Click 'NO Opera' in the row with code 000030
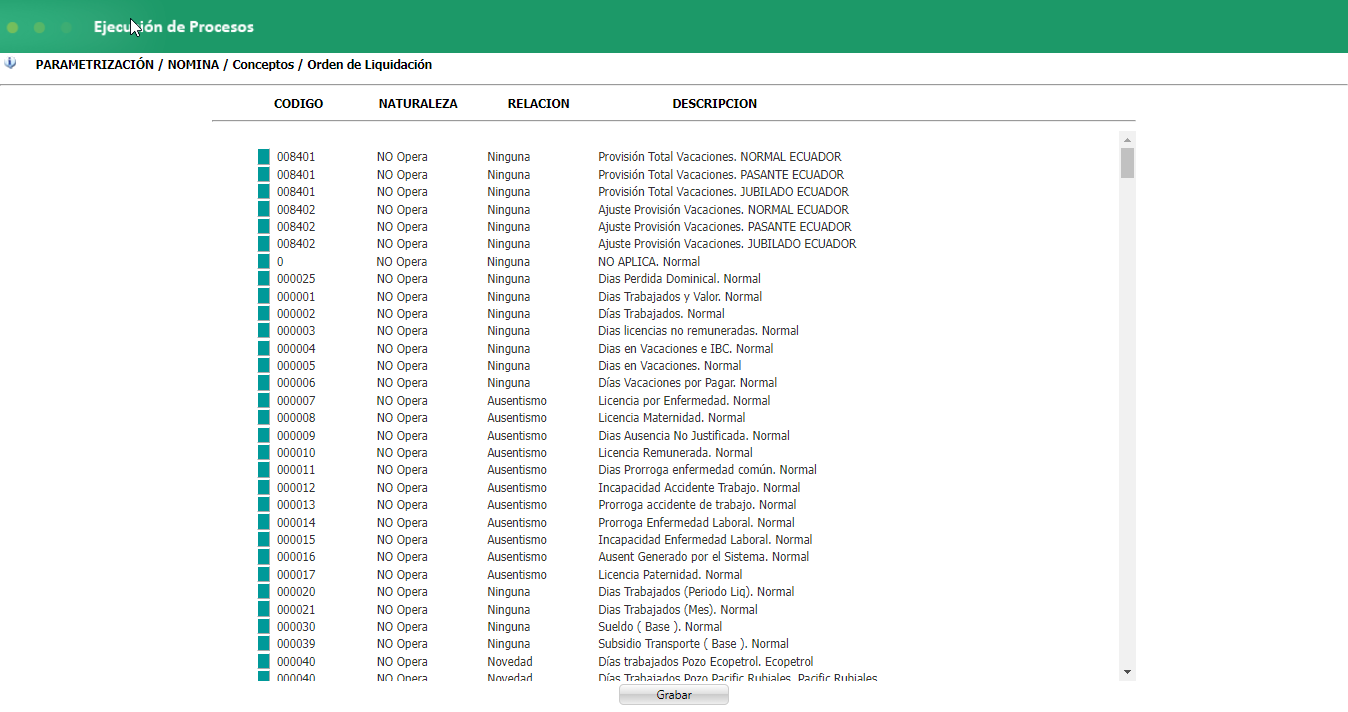The image size is (1348, 712). point(402,627)
